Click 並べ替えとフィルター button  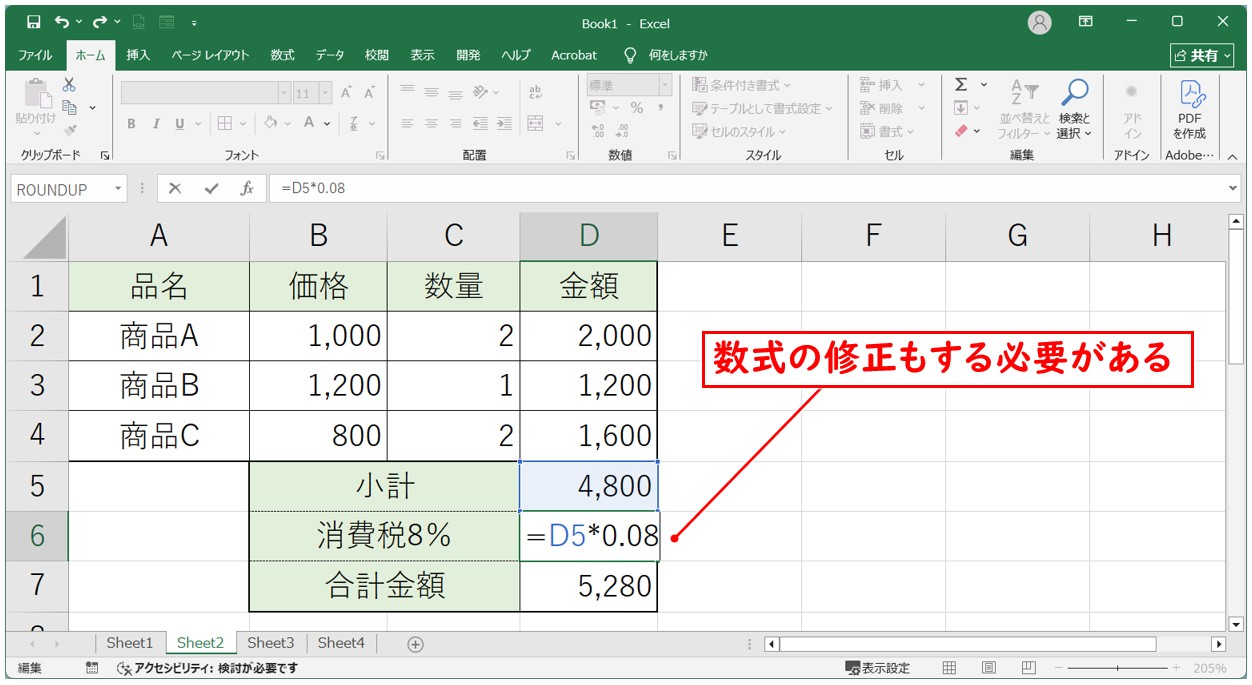[x=1024, y=108]
